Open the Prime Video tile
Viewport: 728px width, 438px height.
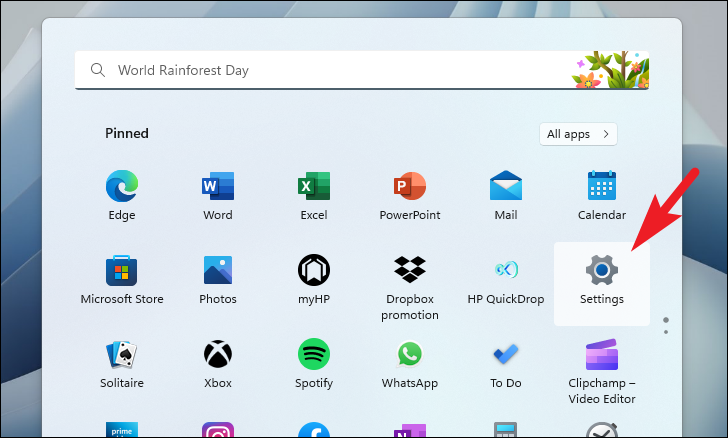pos(122,430)
